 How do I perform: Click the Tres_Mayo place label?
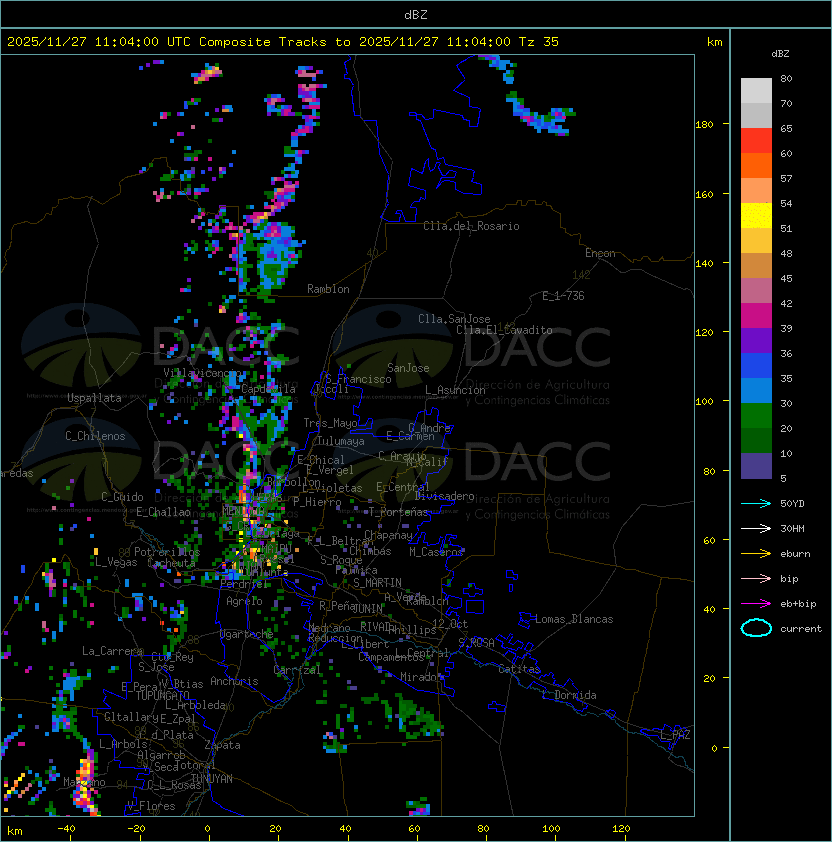click(x=330, y=423)
